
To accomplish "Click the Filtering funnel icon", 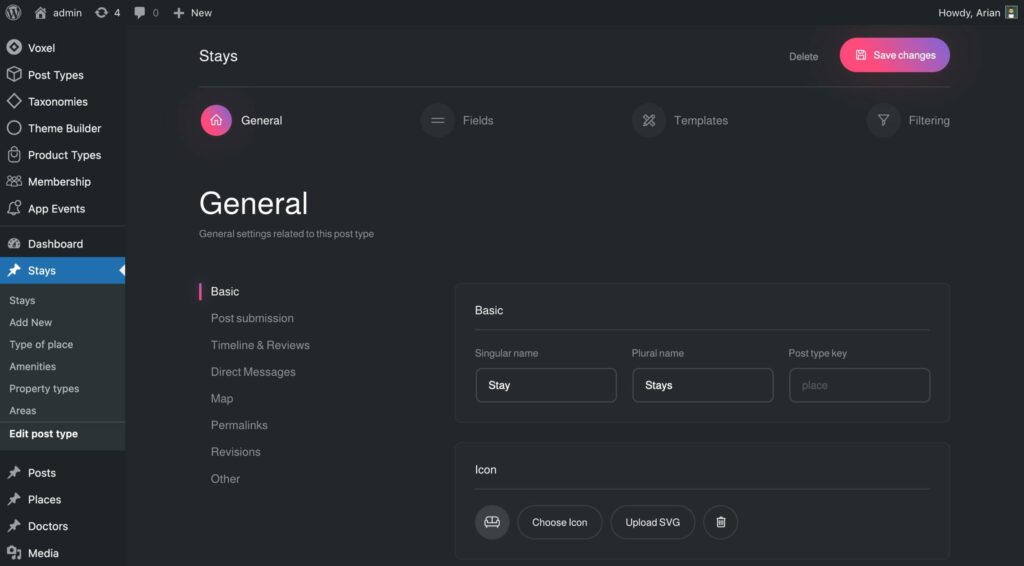I will point(883,121).
